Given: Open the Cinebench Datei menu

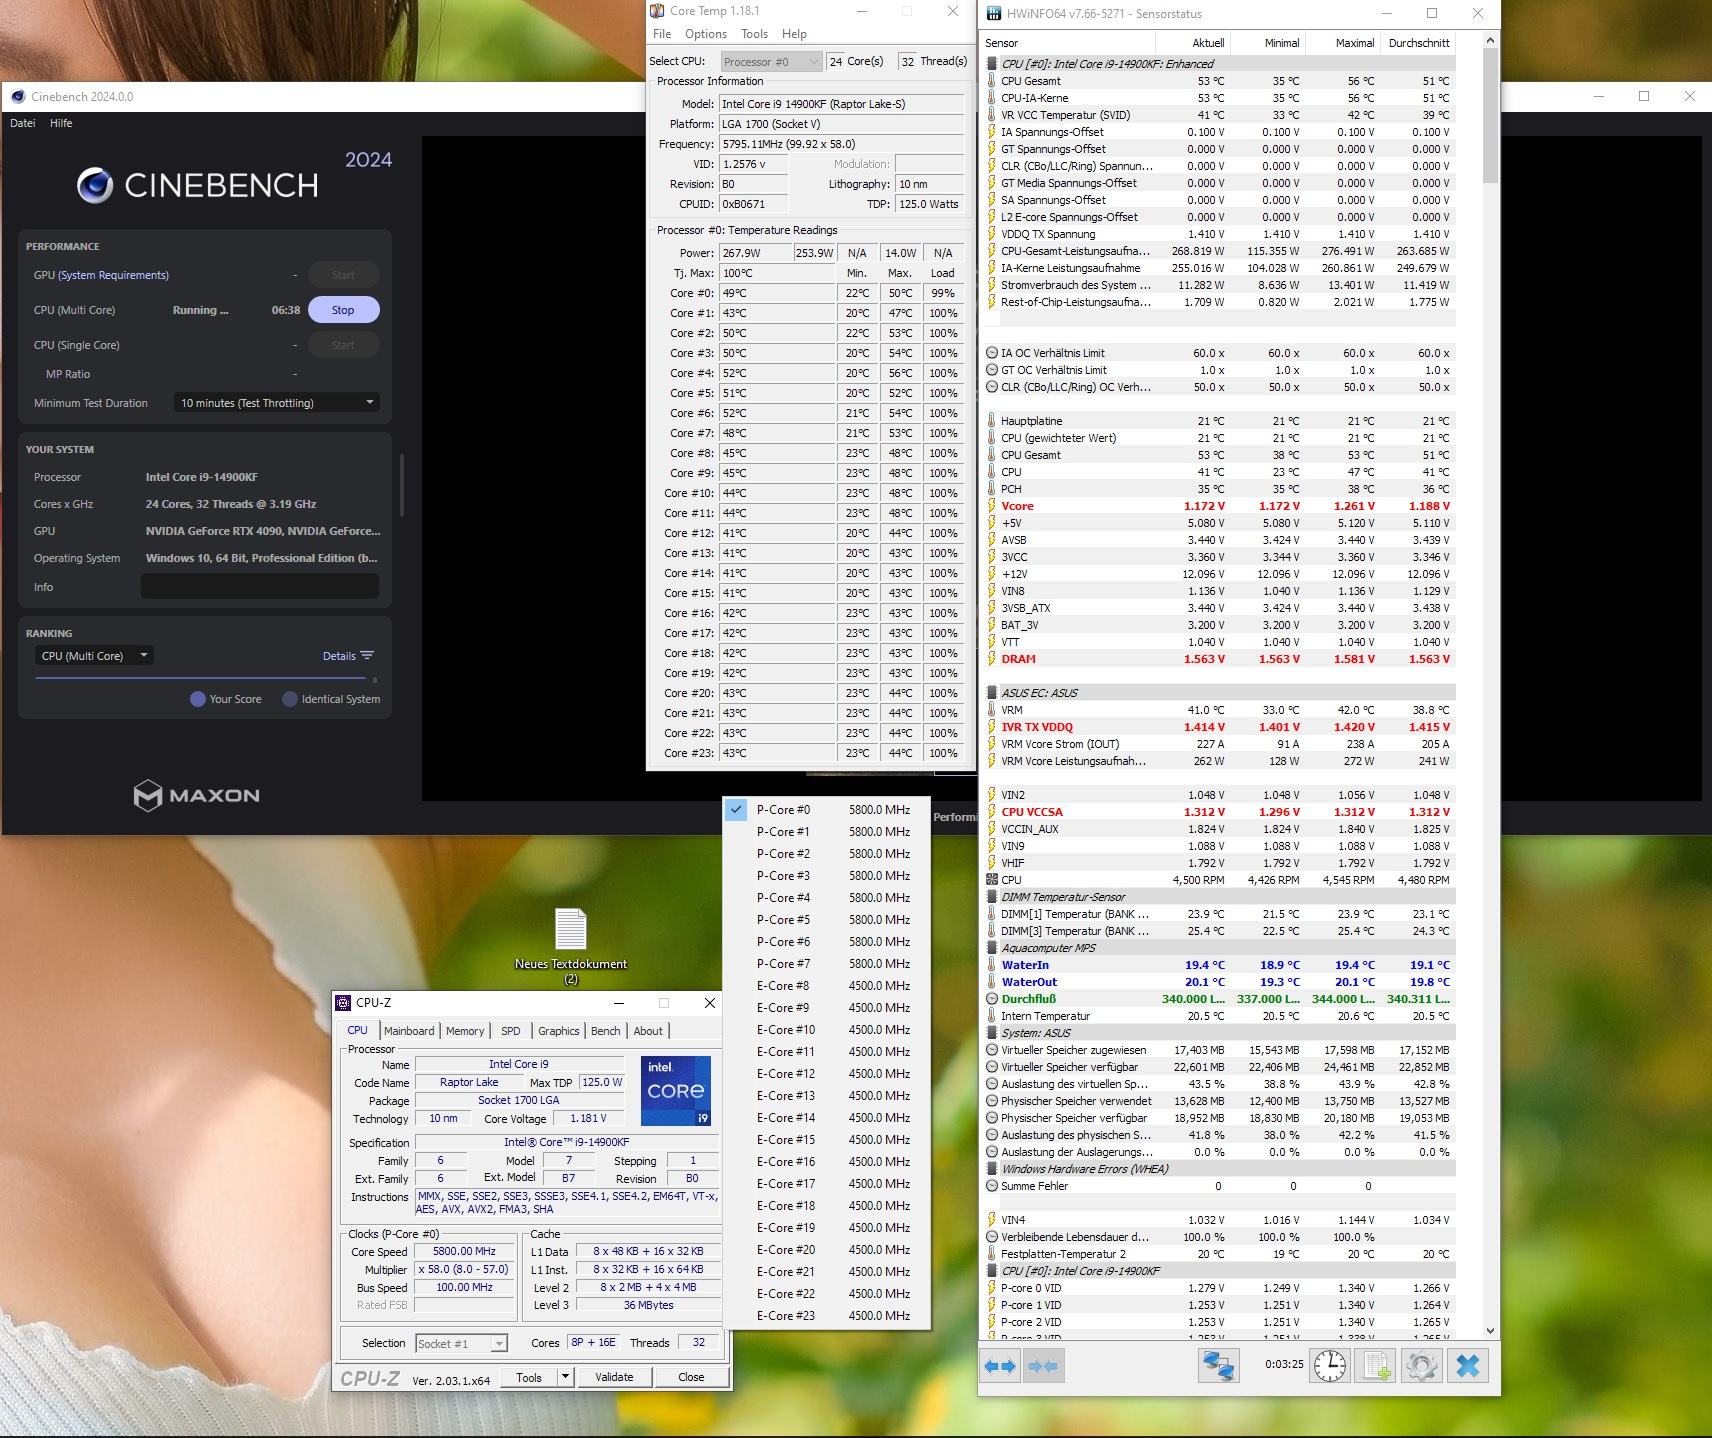Looking at the screenshot, I should 22,123.
